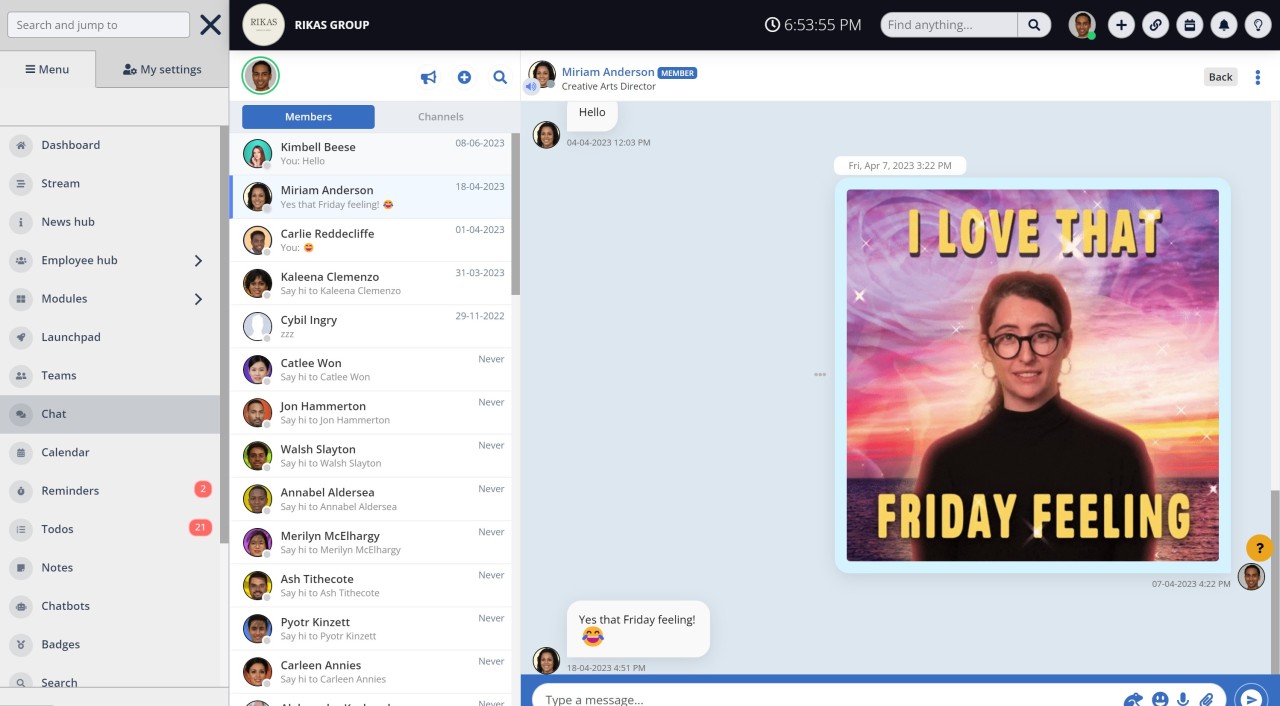Expand the Modules section
The width and height of the screenshot is (1280, 706).
click(x=197, y=298)
